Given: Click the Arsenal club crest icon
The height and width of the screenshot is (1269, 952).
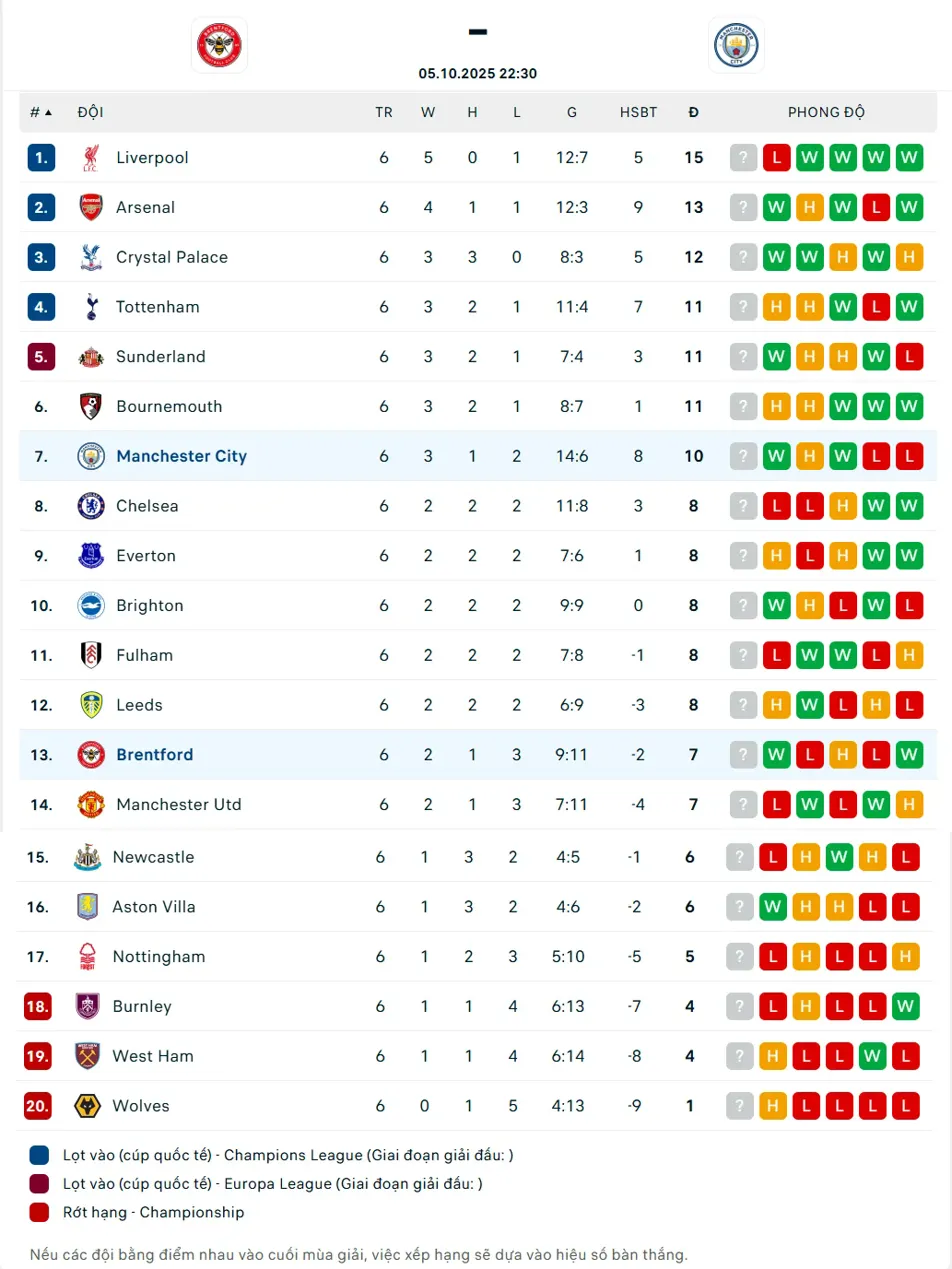Looking at the screenshot, I should 91,208.
